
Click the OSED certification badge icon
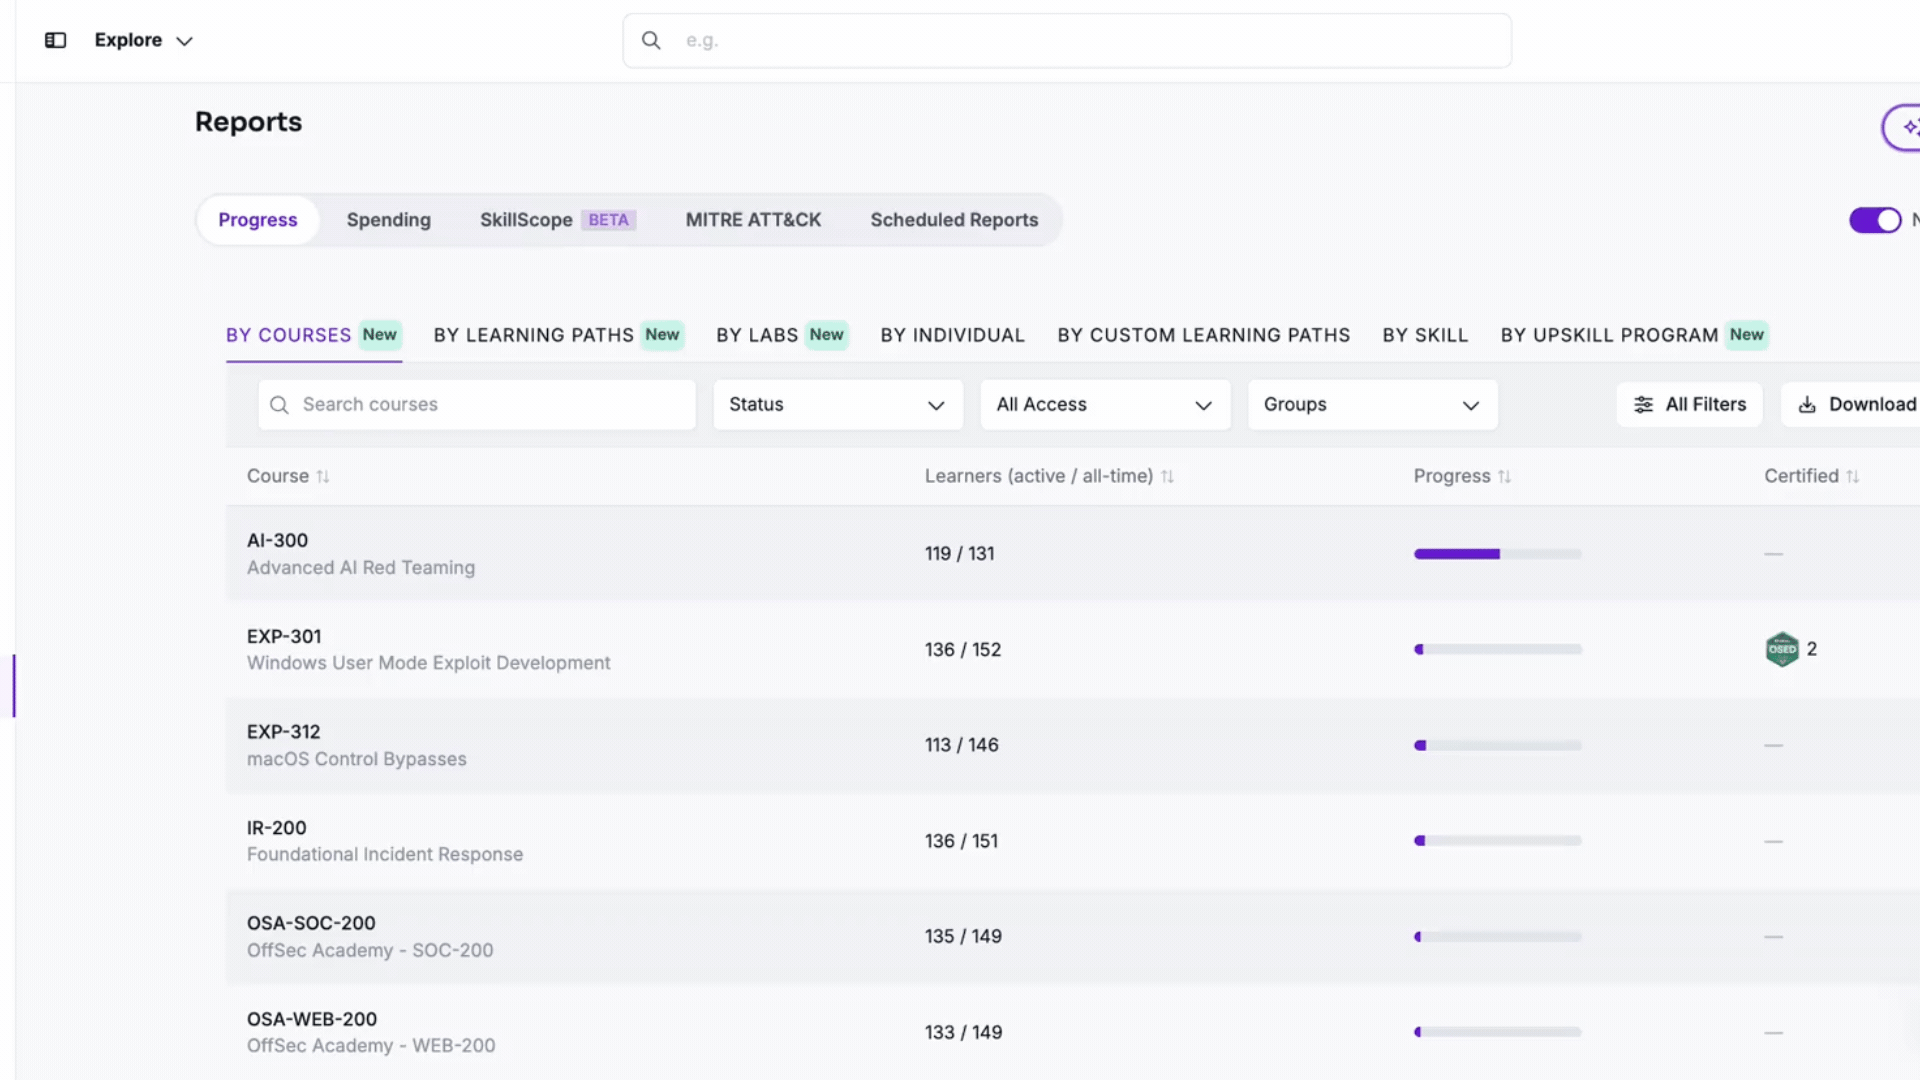pos(1782,649)
